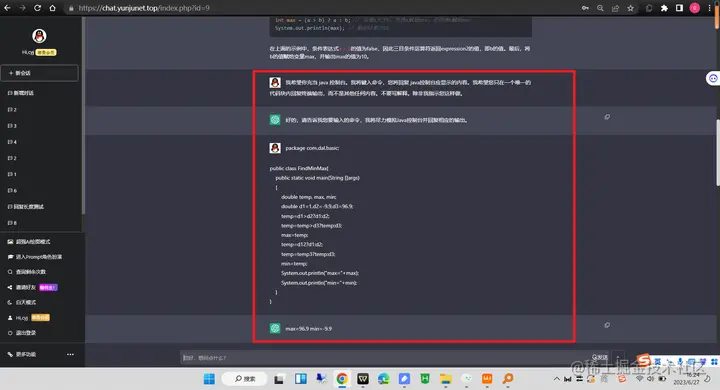Viewport: 720px width, 390px height.
Task: Click the chat page vertical scrollbar
Action: [x=717, y=152]
